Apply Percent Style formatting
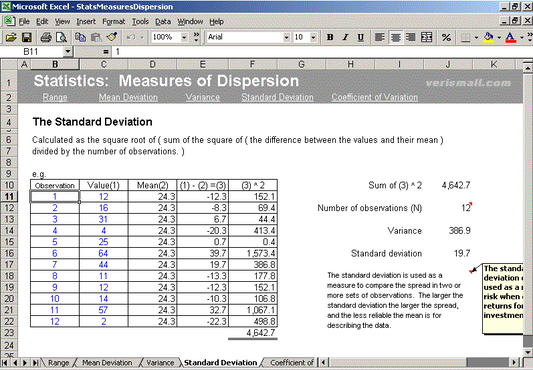Viewport: 533px width, 370px height. click(446, 37)
